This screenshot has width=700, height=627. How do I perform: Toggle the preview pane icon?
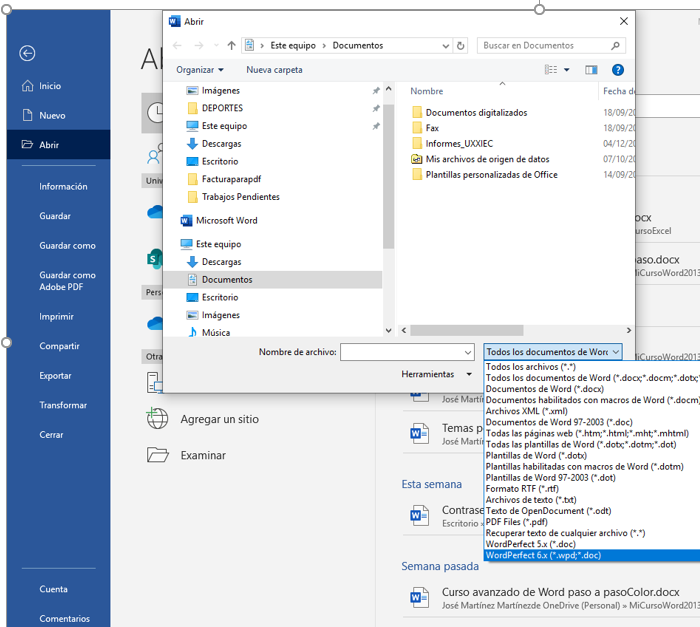[x=591, y=70]
